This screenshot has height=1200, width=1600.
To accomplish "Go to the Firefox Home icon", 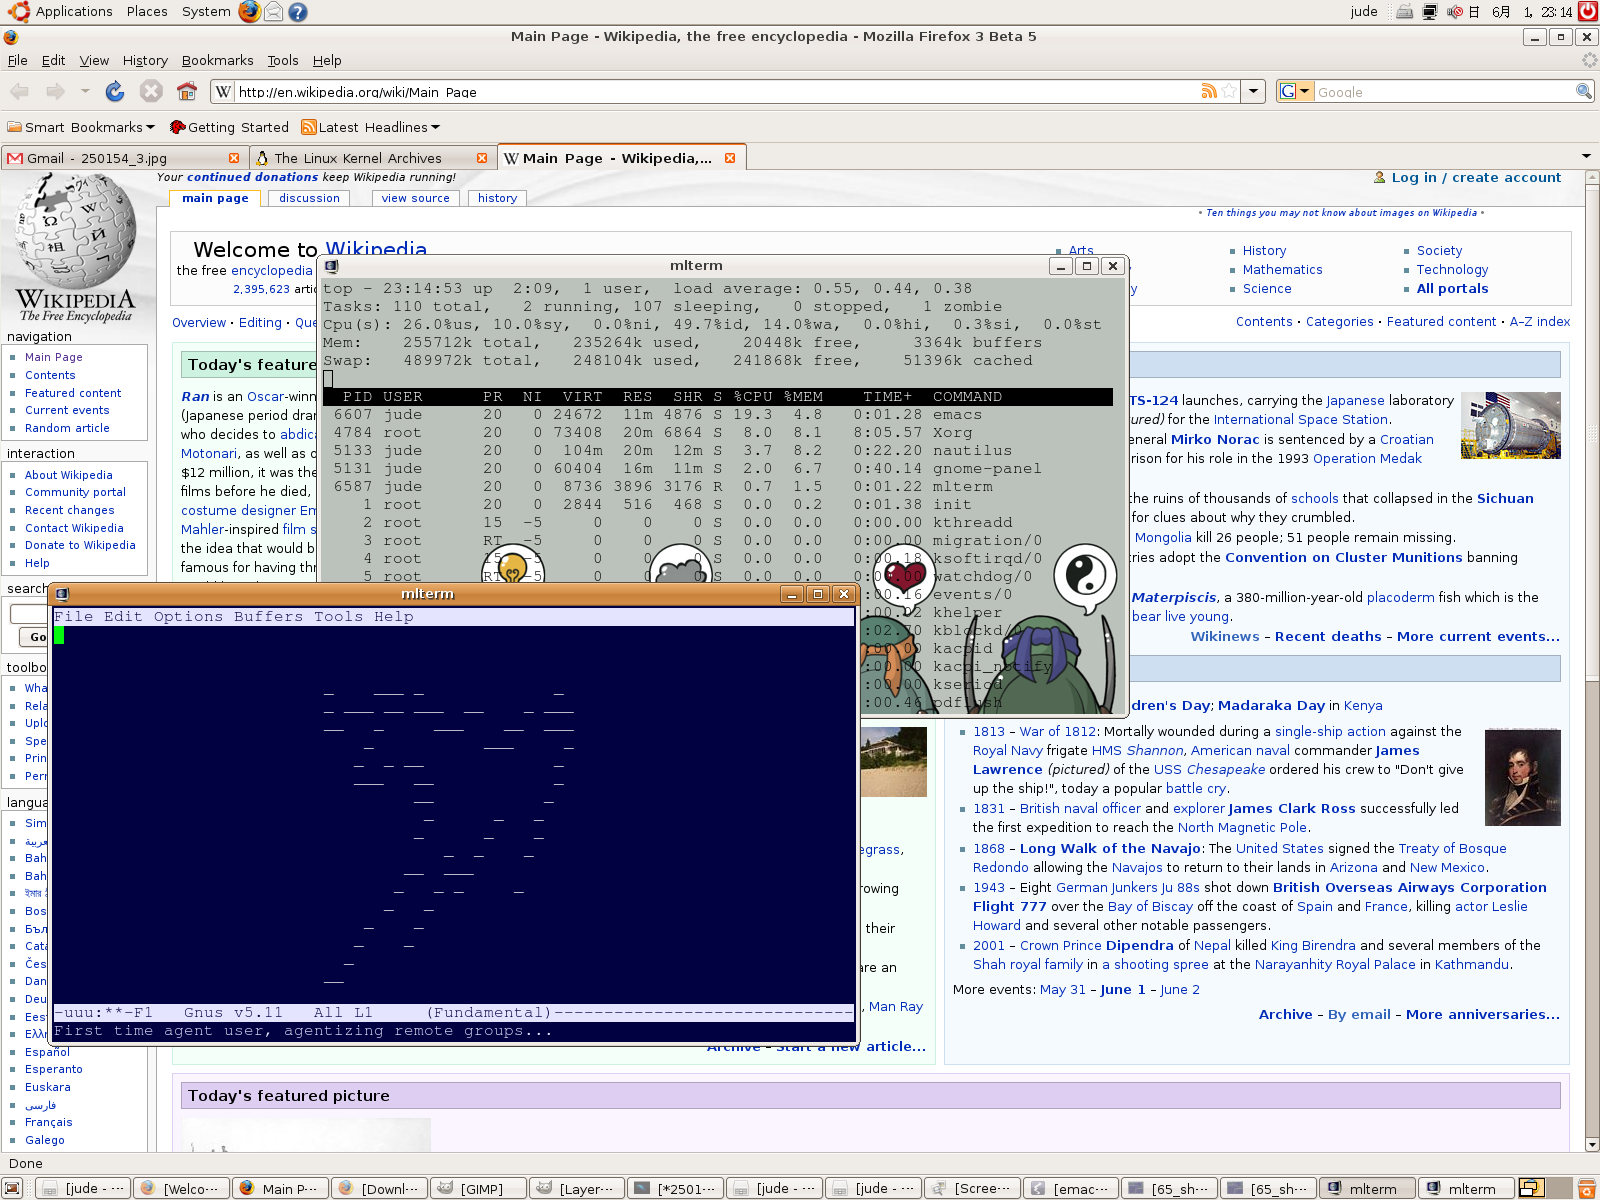I will click(187, 91).
